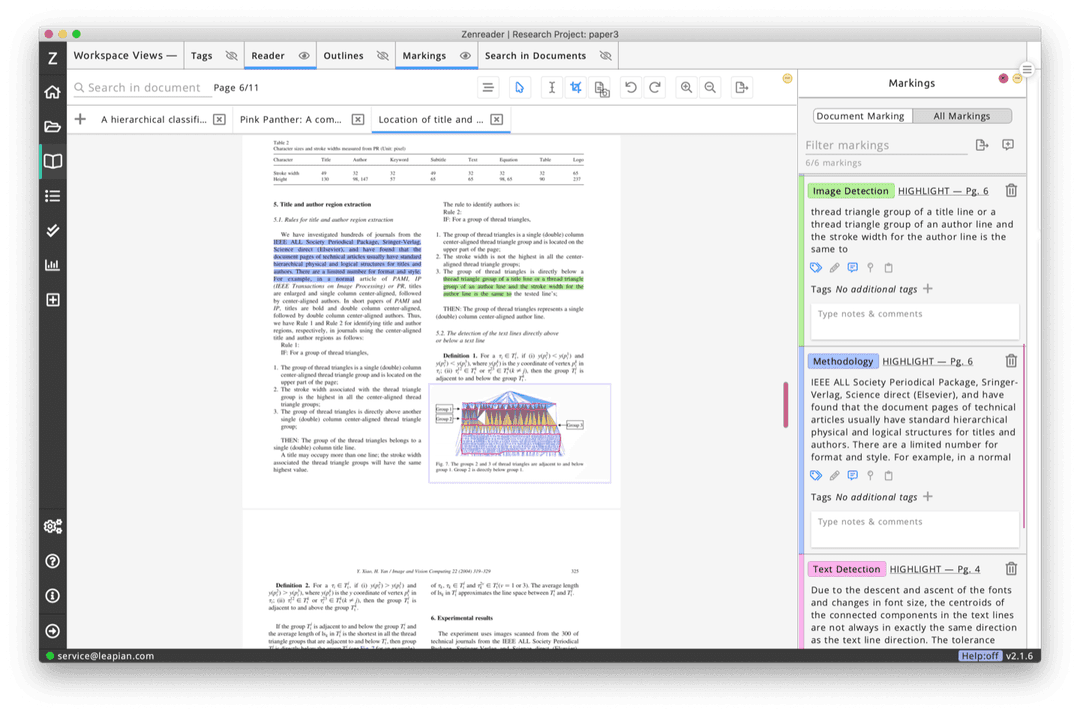Zoom out of the document
Image resolution: width=1080 pixels, height=714 pixels.
(710, 88)
